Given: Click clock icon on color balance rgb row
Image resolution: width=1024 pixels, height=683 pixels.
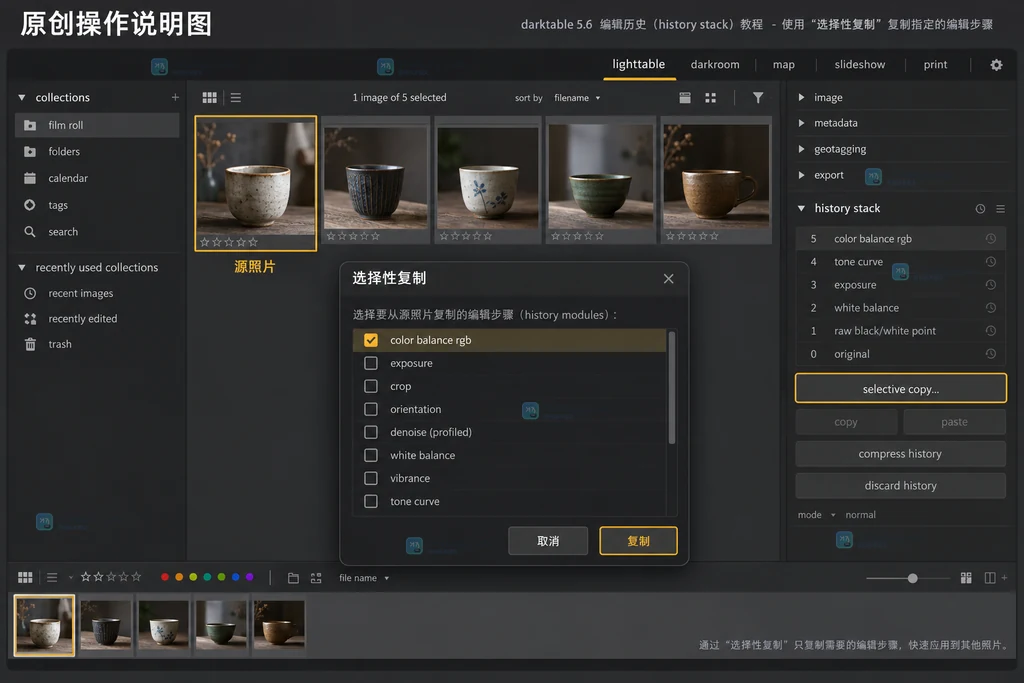Looking at the screenshot, I should [x=991, y=238].
